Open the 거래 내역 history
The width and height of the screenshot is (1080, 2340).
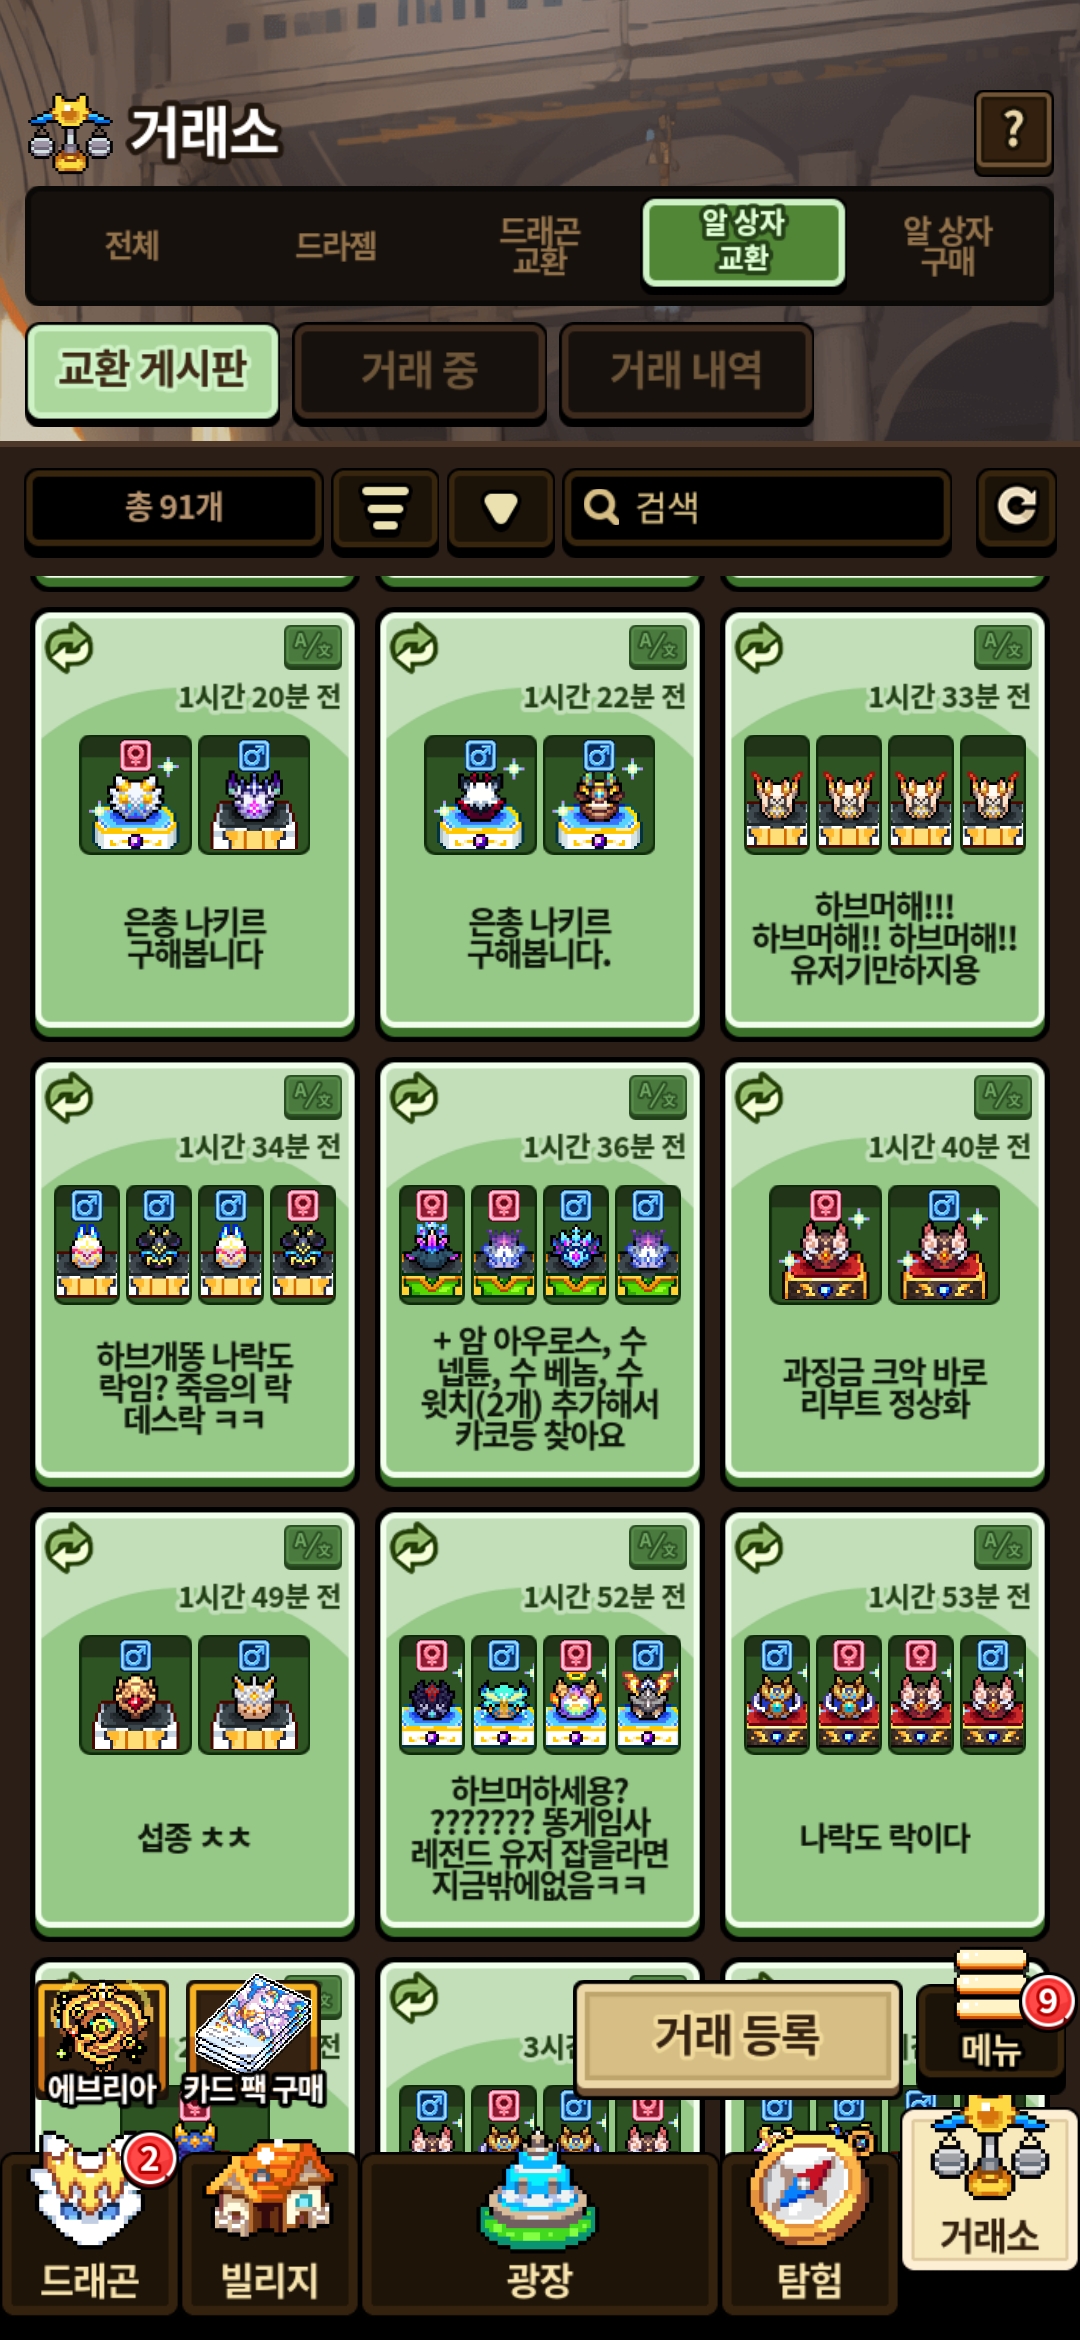point(686,371)
